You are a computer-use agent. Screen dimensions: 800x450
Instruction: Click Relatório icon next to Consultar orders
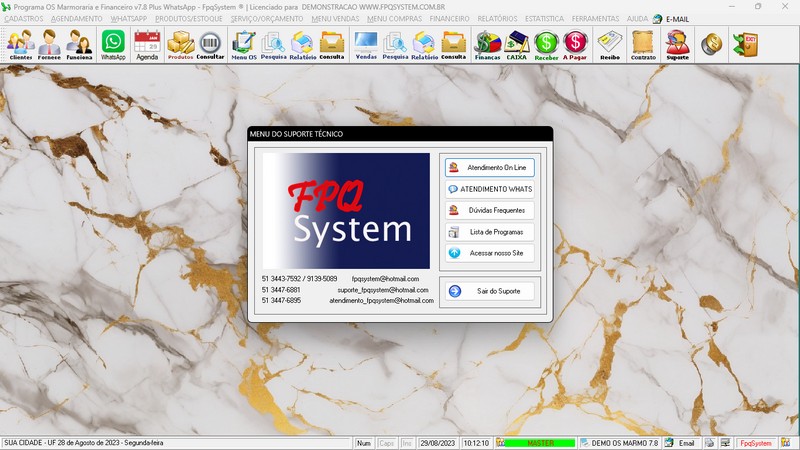(303, 44)
